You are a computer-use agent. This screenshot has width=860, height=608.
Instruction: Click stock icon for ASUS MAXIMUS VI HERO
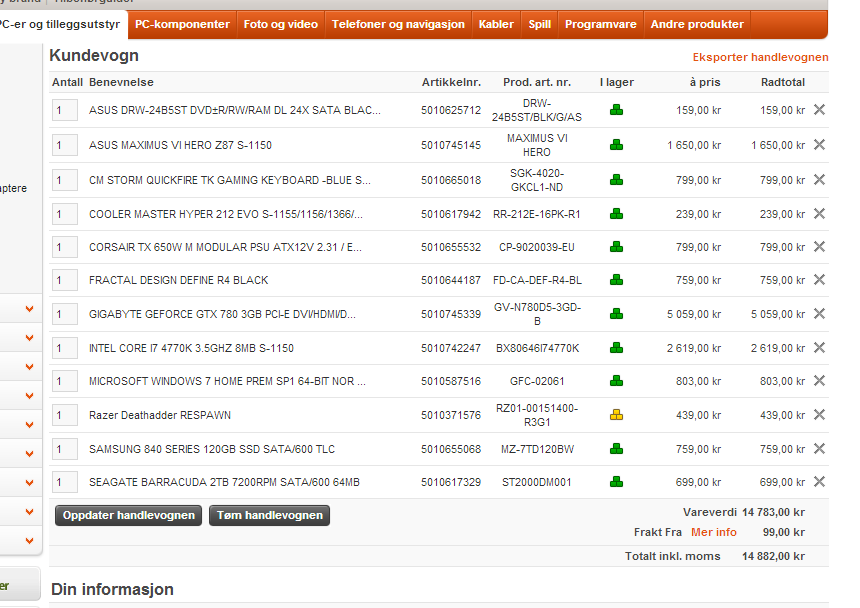(x=616, y=145)
